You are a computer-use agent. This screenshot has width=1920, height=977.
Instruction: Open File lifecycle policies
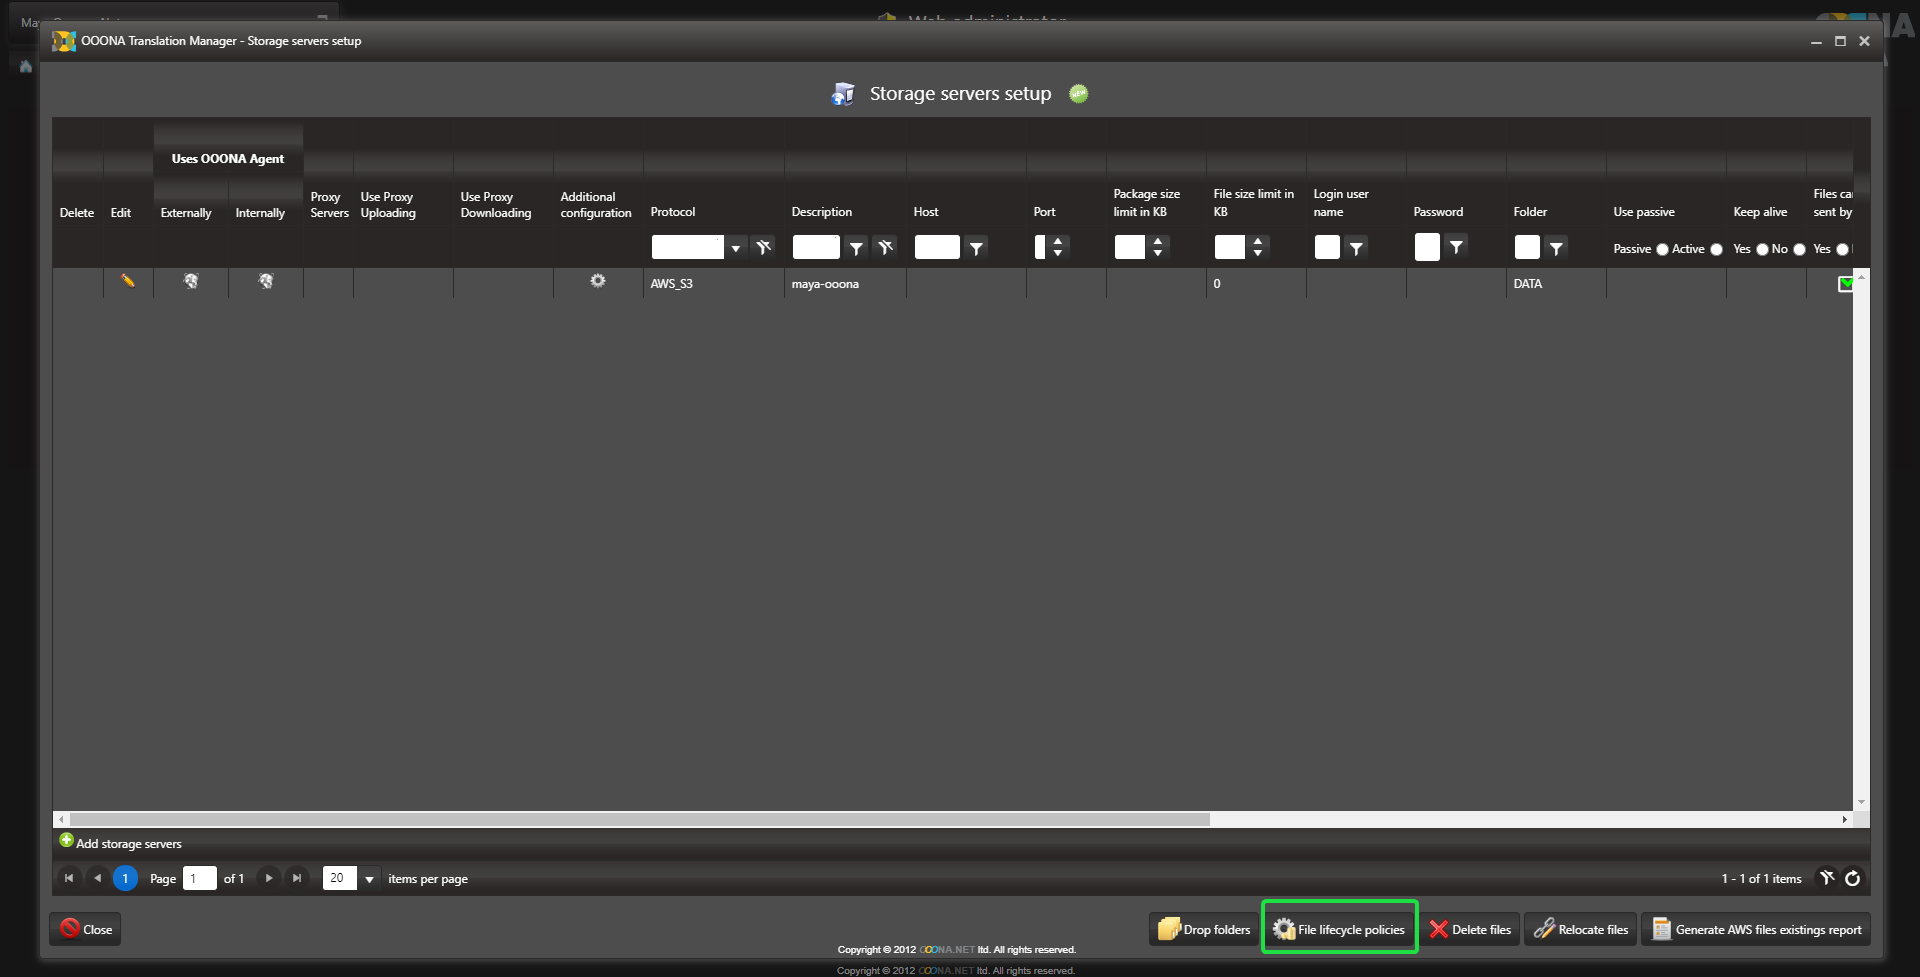[1340, 929]
